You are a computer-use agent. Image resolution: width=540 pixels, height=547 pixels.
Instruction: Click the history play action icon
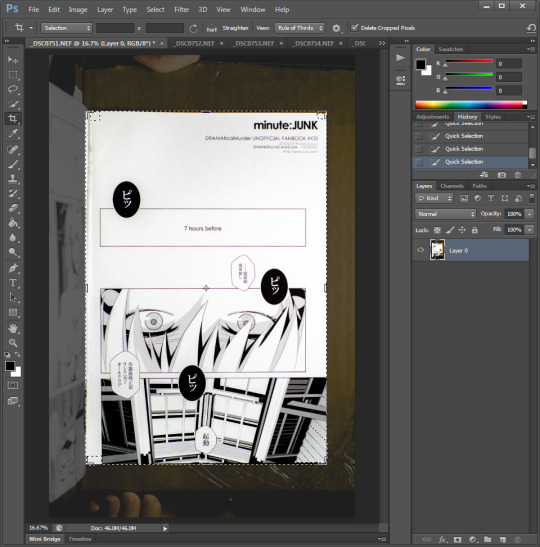[x=400, y=58]
